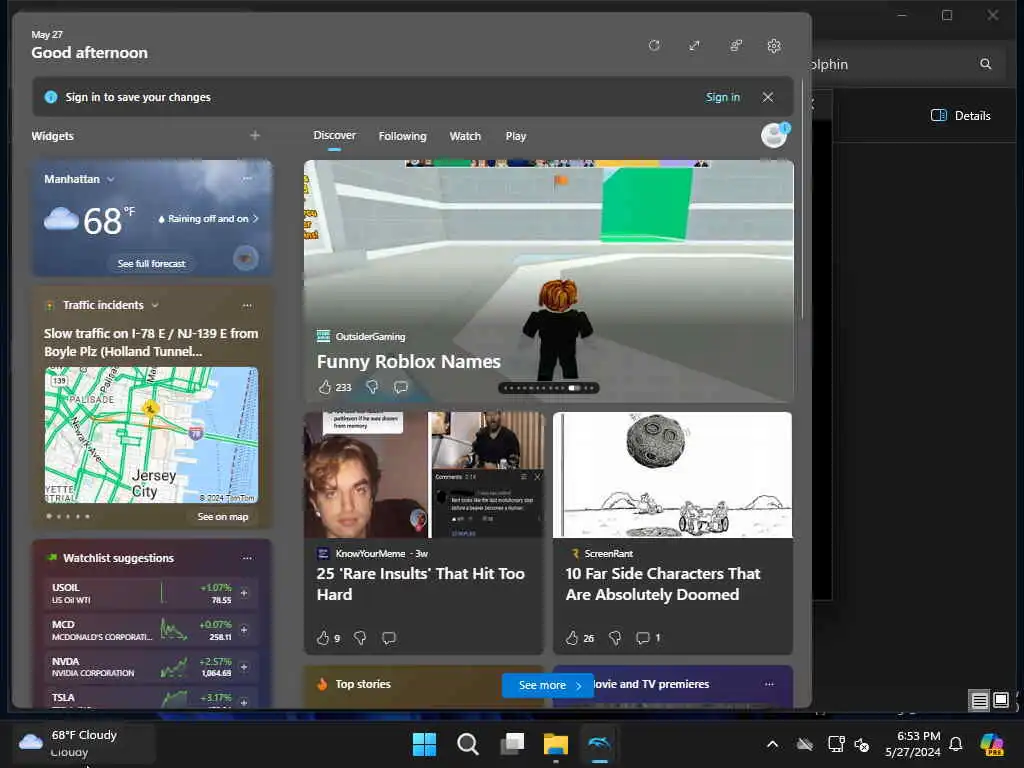Open the profile avatar with notification badge
Viewport: 1024px width, 768px height.
point(775,135)
